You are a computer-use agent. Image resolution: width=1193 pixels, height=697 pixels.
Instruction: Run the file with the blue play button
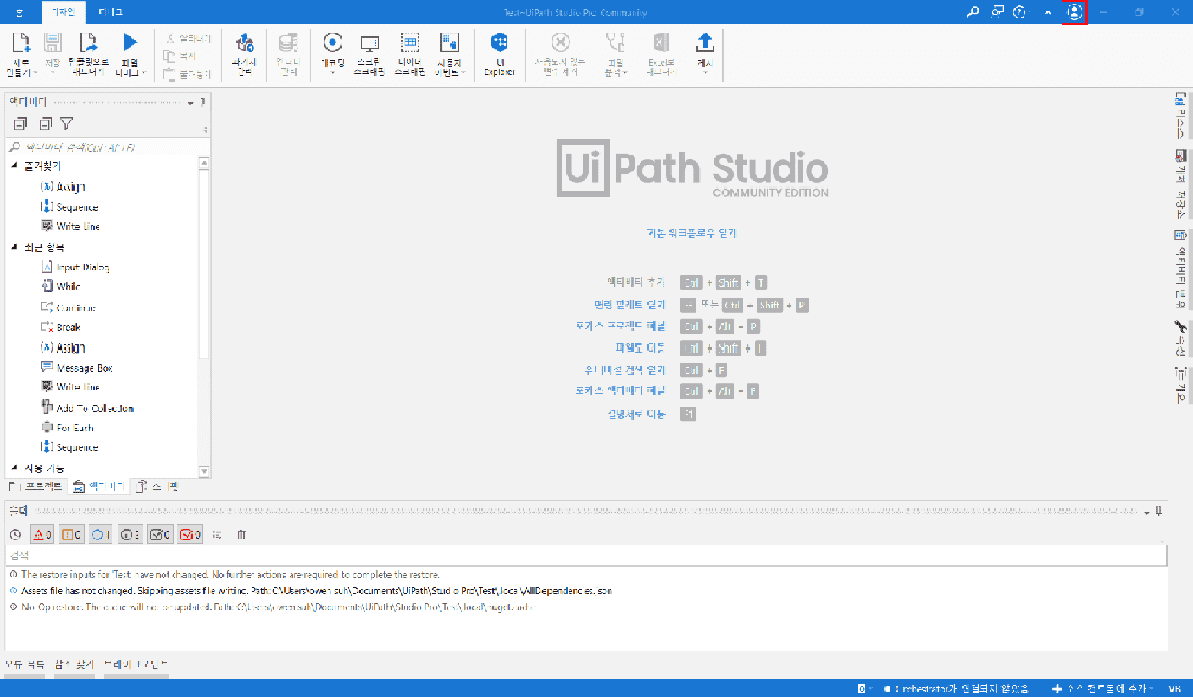coord(129,43)
